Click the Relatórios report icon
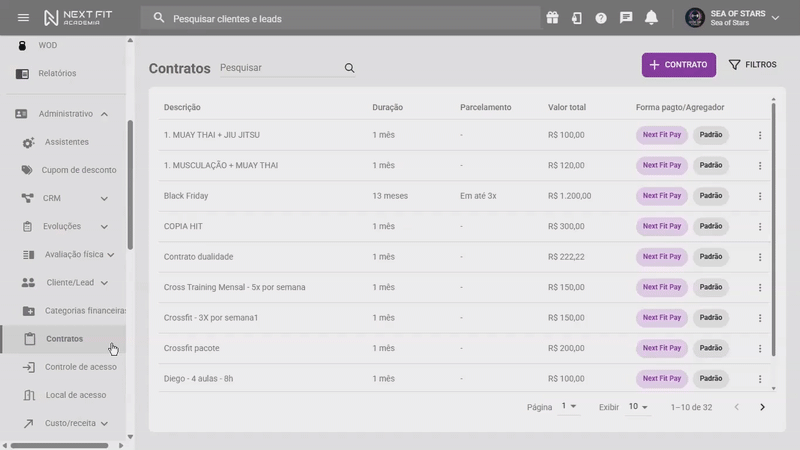 [22, 73]
